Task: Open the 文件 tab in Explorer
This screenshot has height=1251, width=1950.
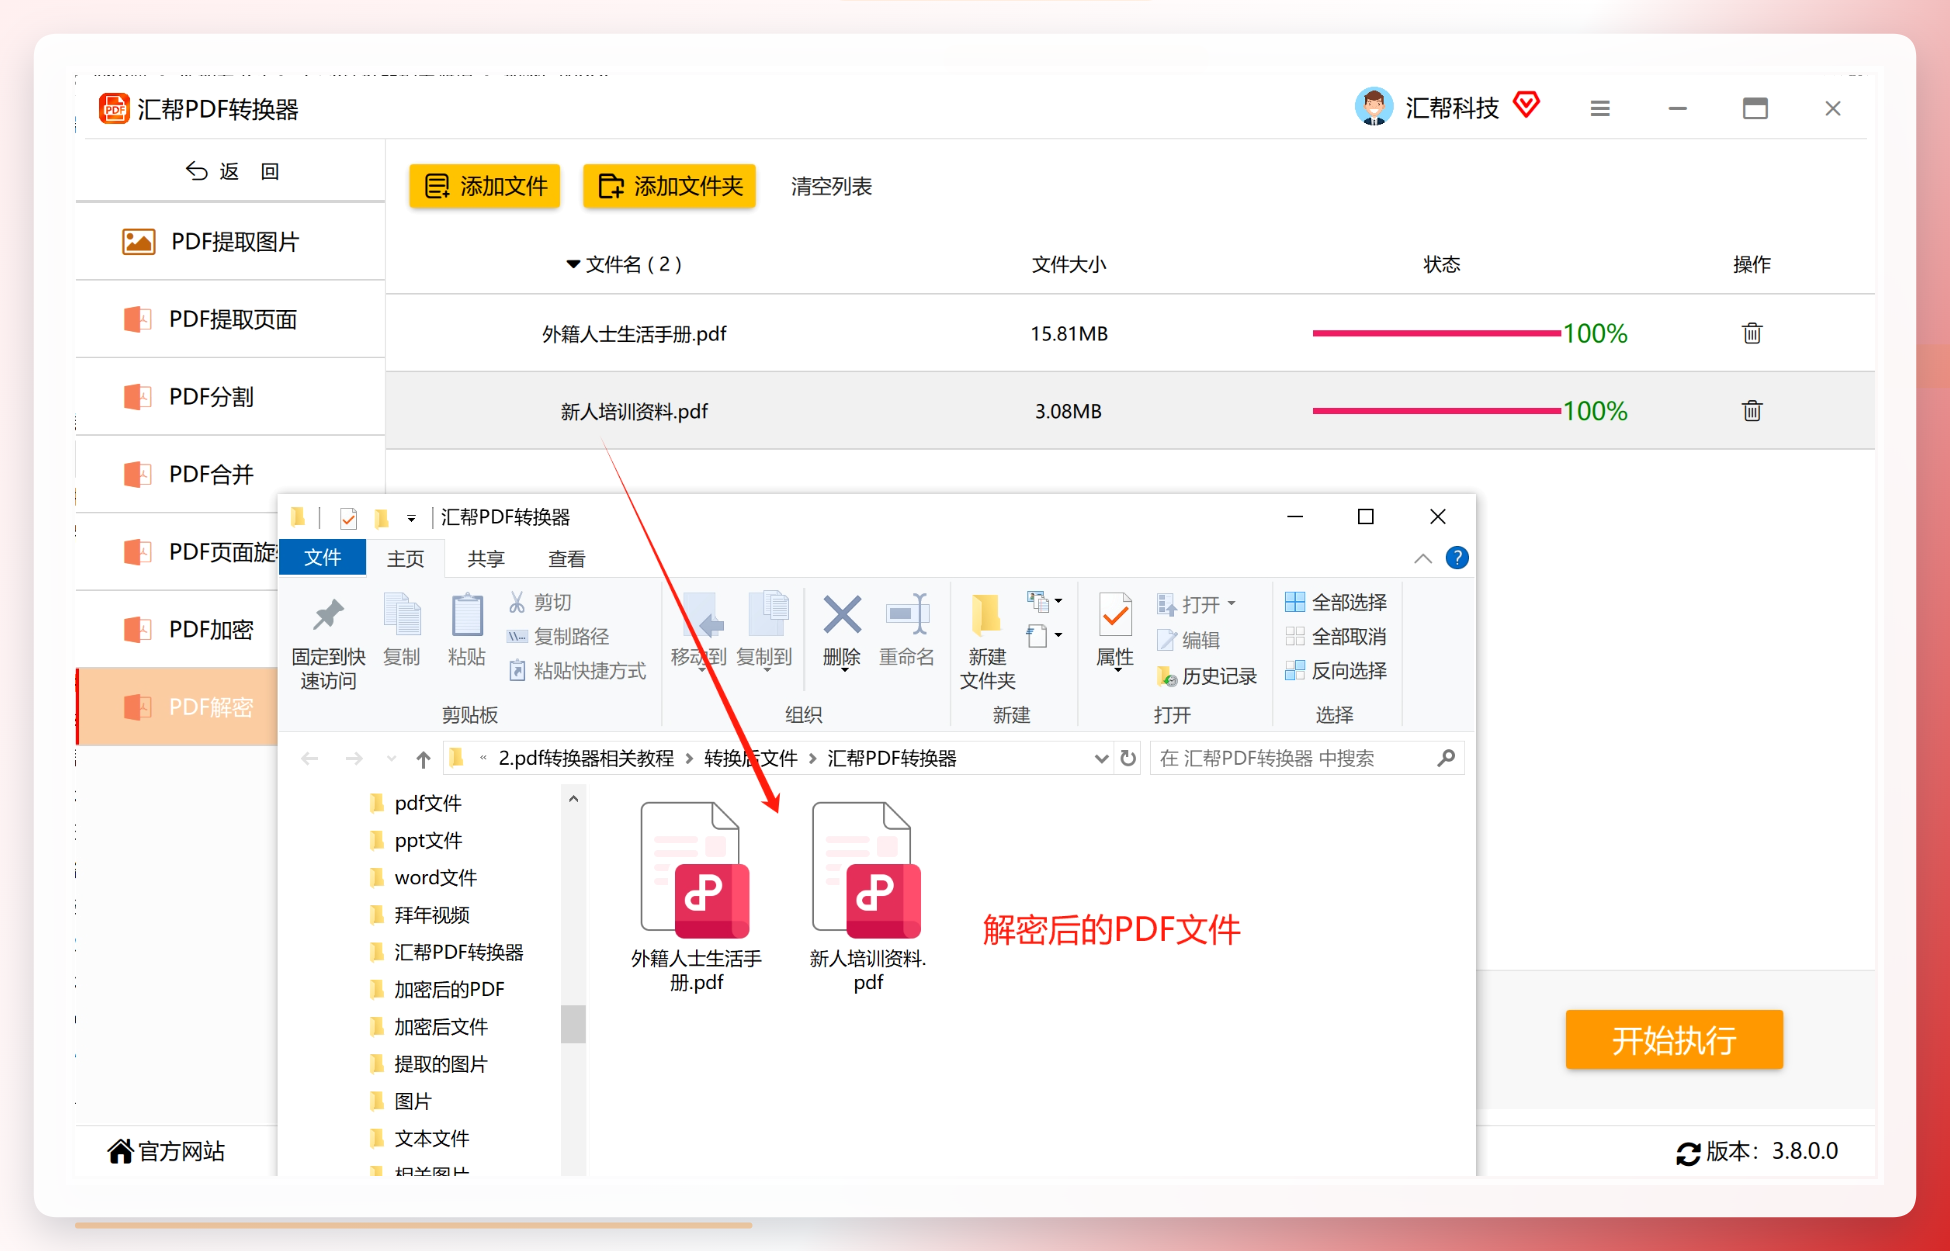Action: (322, 558)
